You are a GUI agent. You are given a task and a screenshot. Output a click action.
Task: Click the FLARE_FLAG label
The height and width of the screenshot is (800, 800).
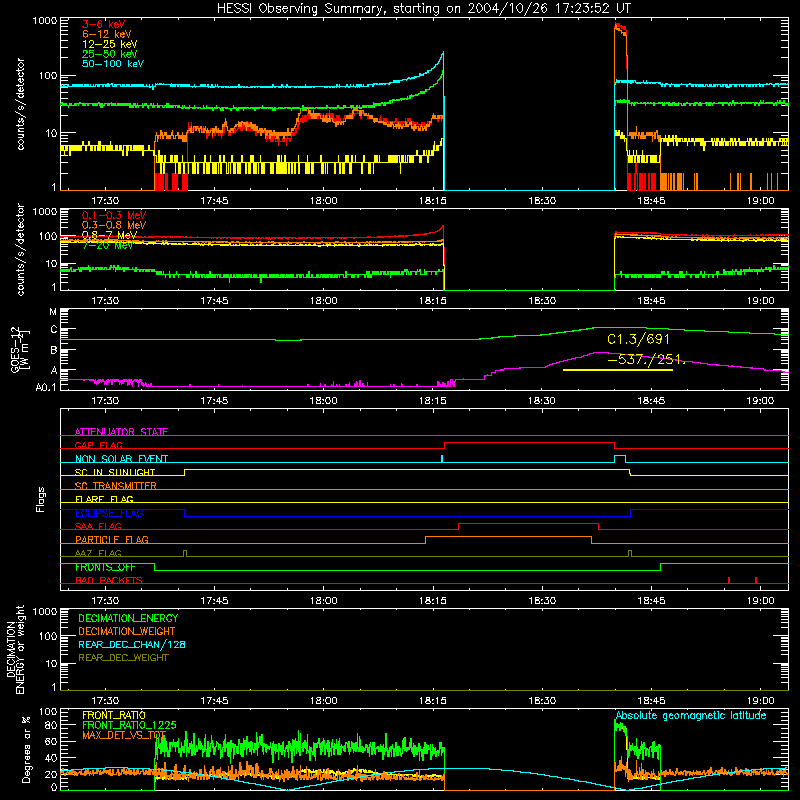tap(104, 499)
